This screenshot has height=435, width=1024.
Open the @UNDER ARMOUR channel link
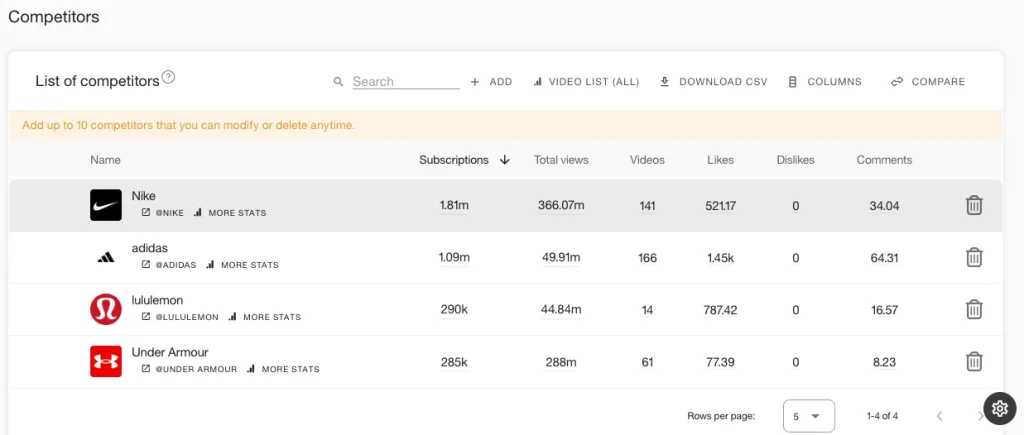189,369
